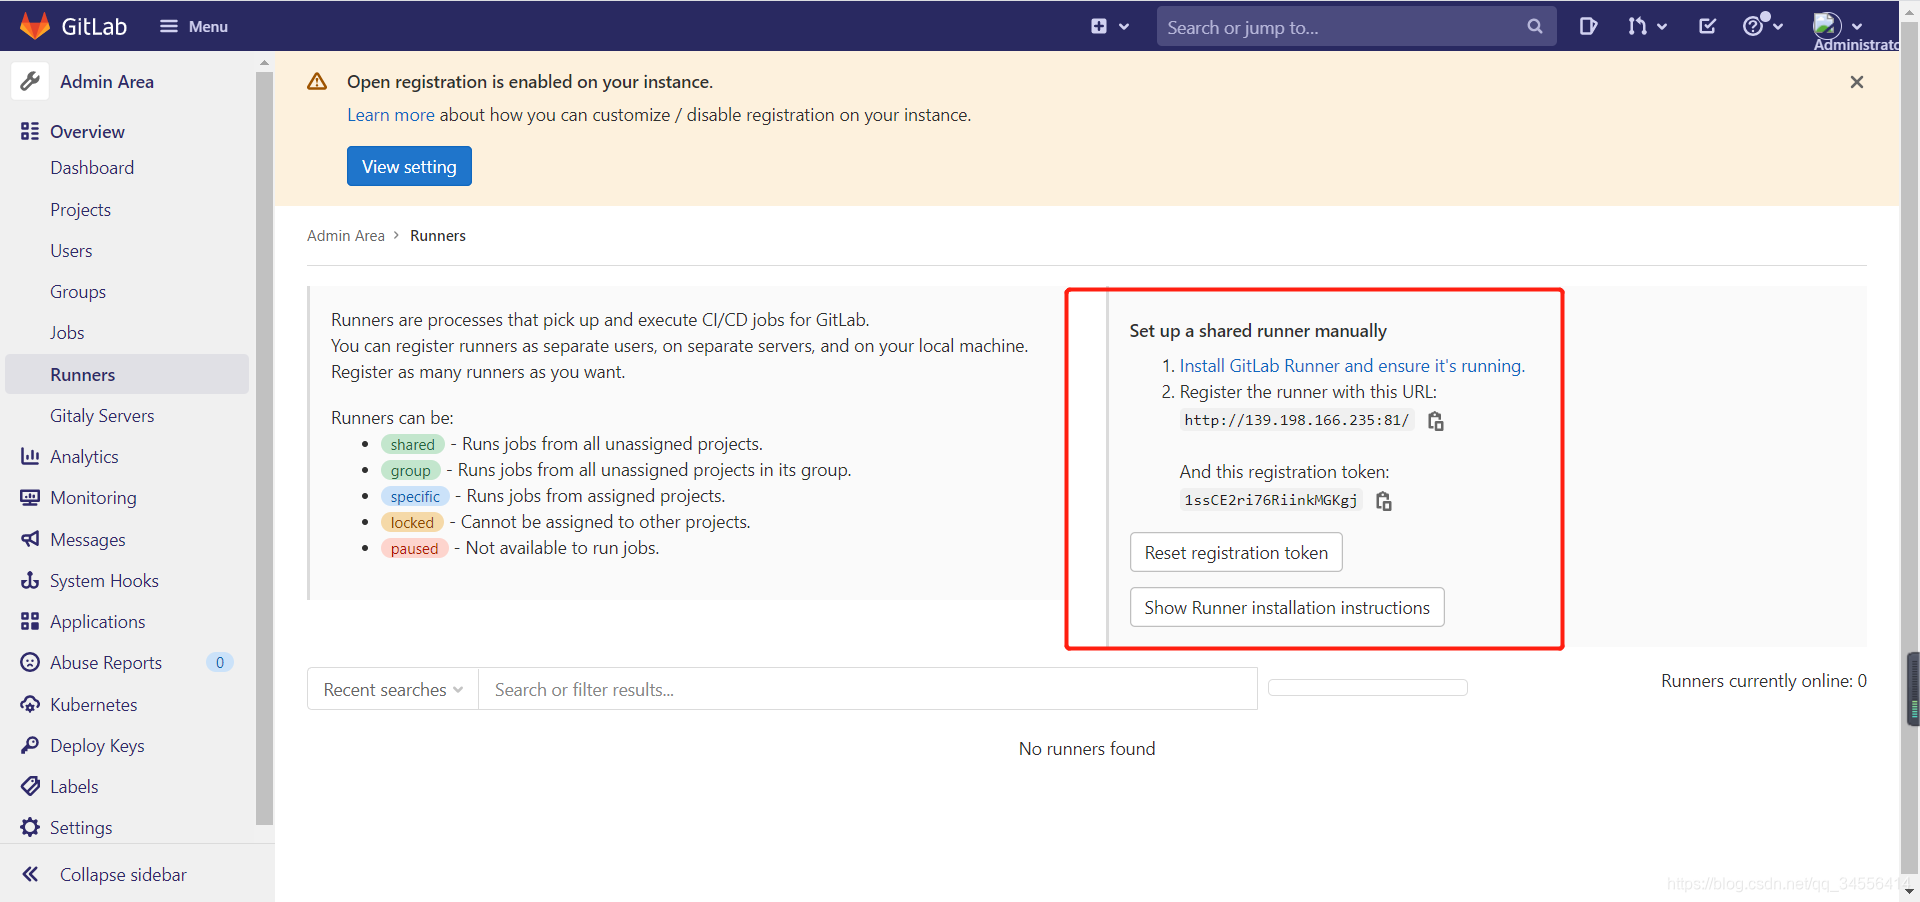Open the new item plus dropdown
This screenshot has width=1920, height=902.
tap(1110, 26)
